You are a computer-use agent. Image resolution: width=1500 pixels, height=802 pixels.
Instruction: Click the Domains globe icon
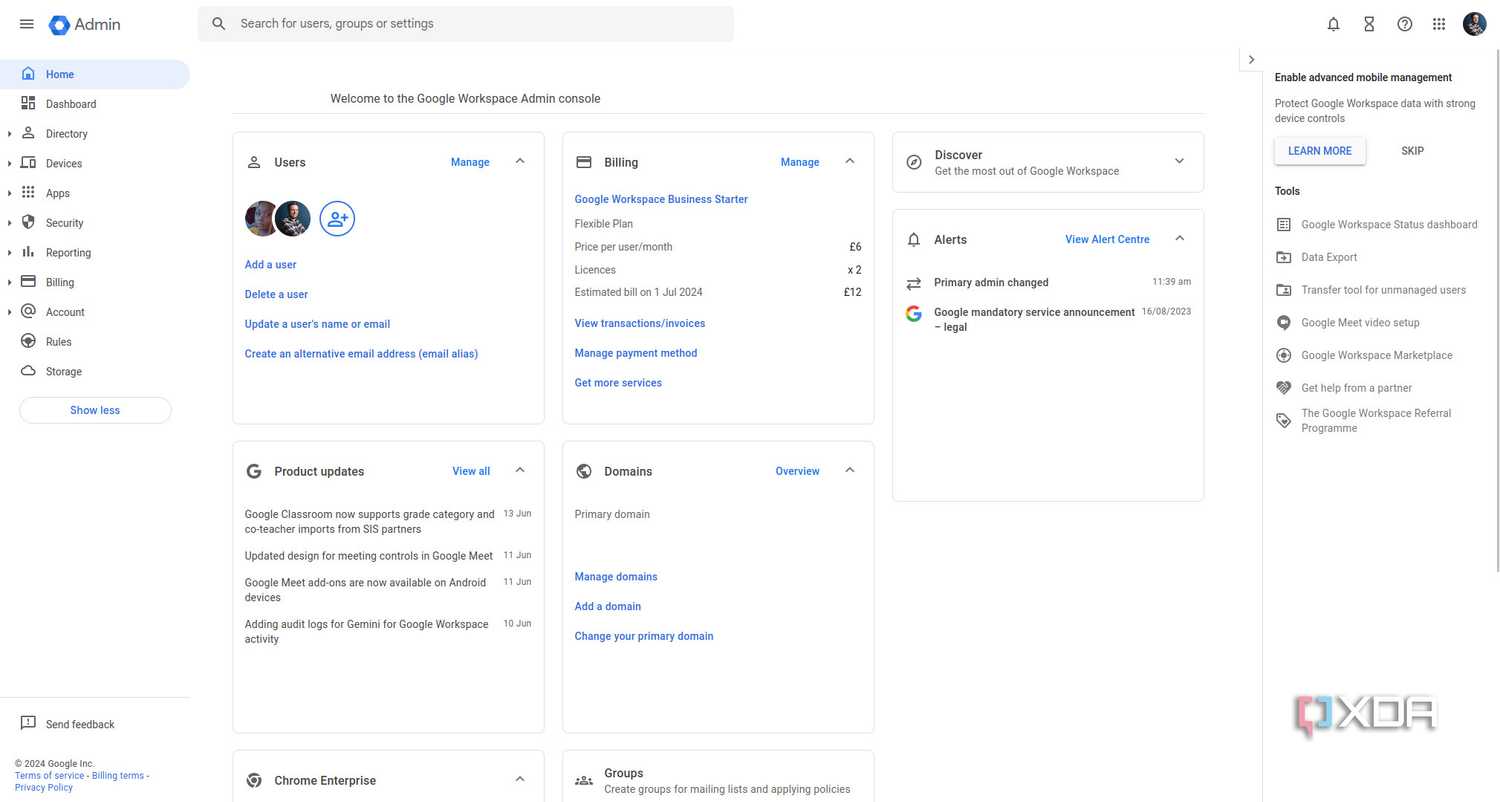(584, 471)
